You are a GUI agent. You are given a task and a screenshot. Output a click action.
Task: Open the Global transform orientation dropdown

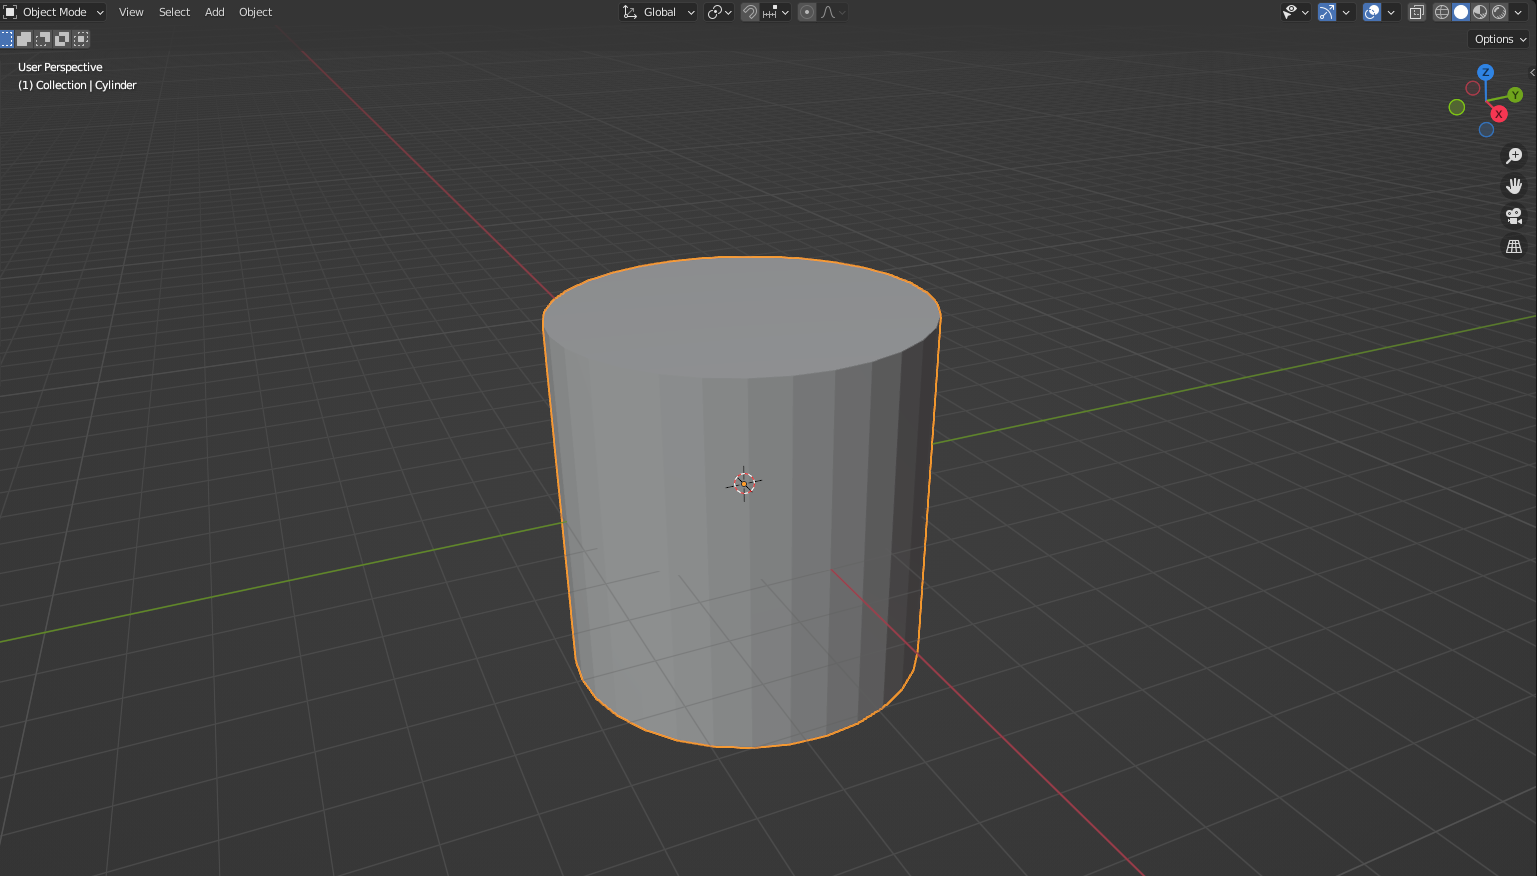[658, 12]
